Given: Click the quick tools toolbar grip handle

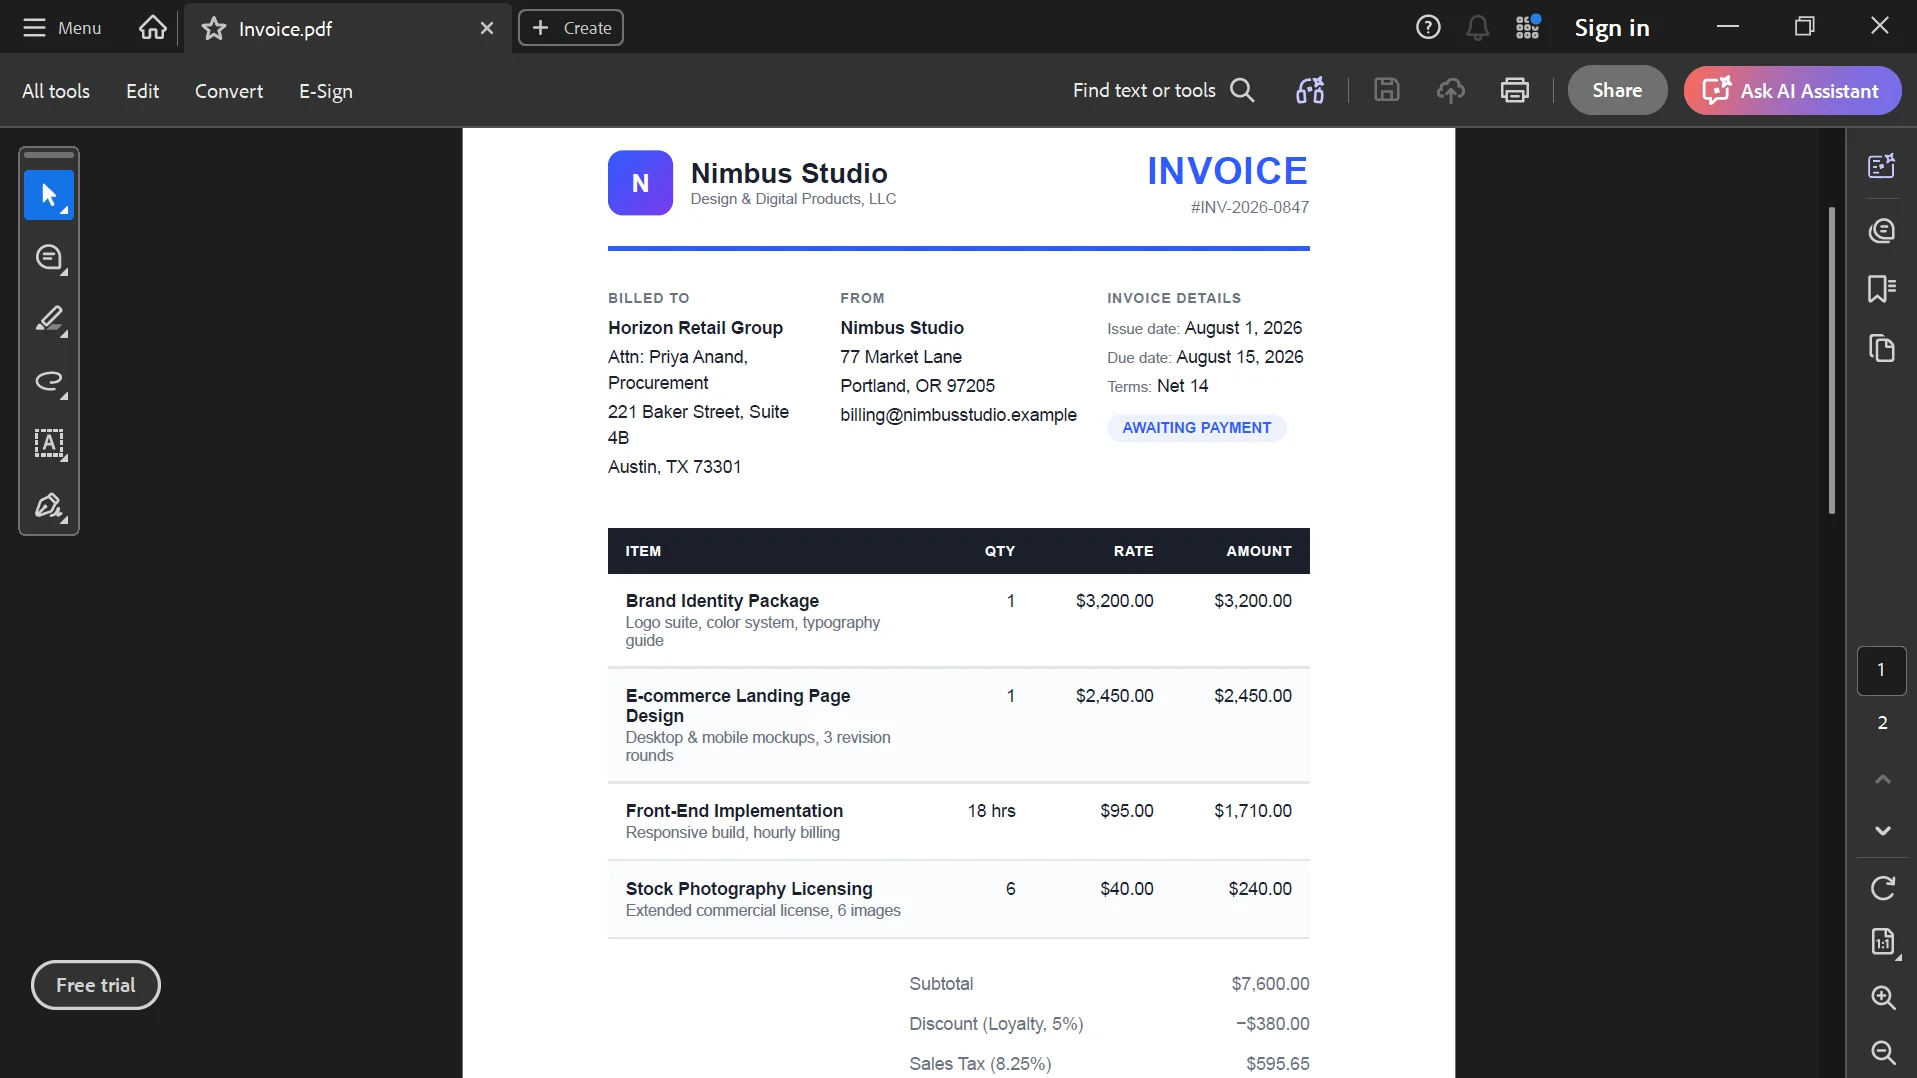Looking at the screenshot, I should [x=49, y=155].
